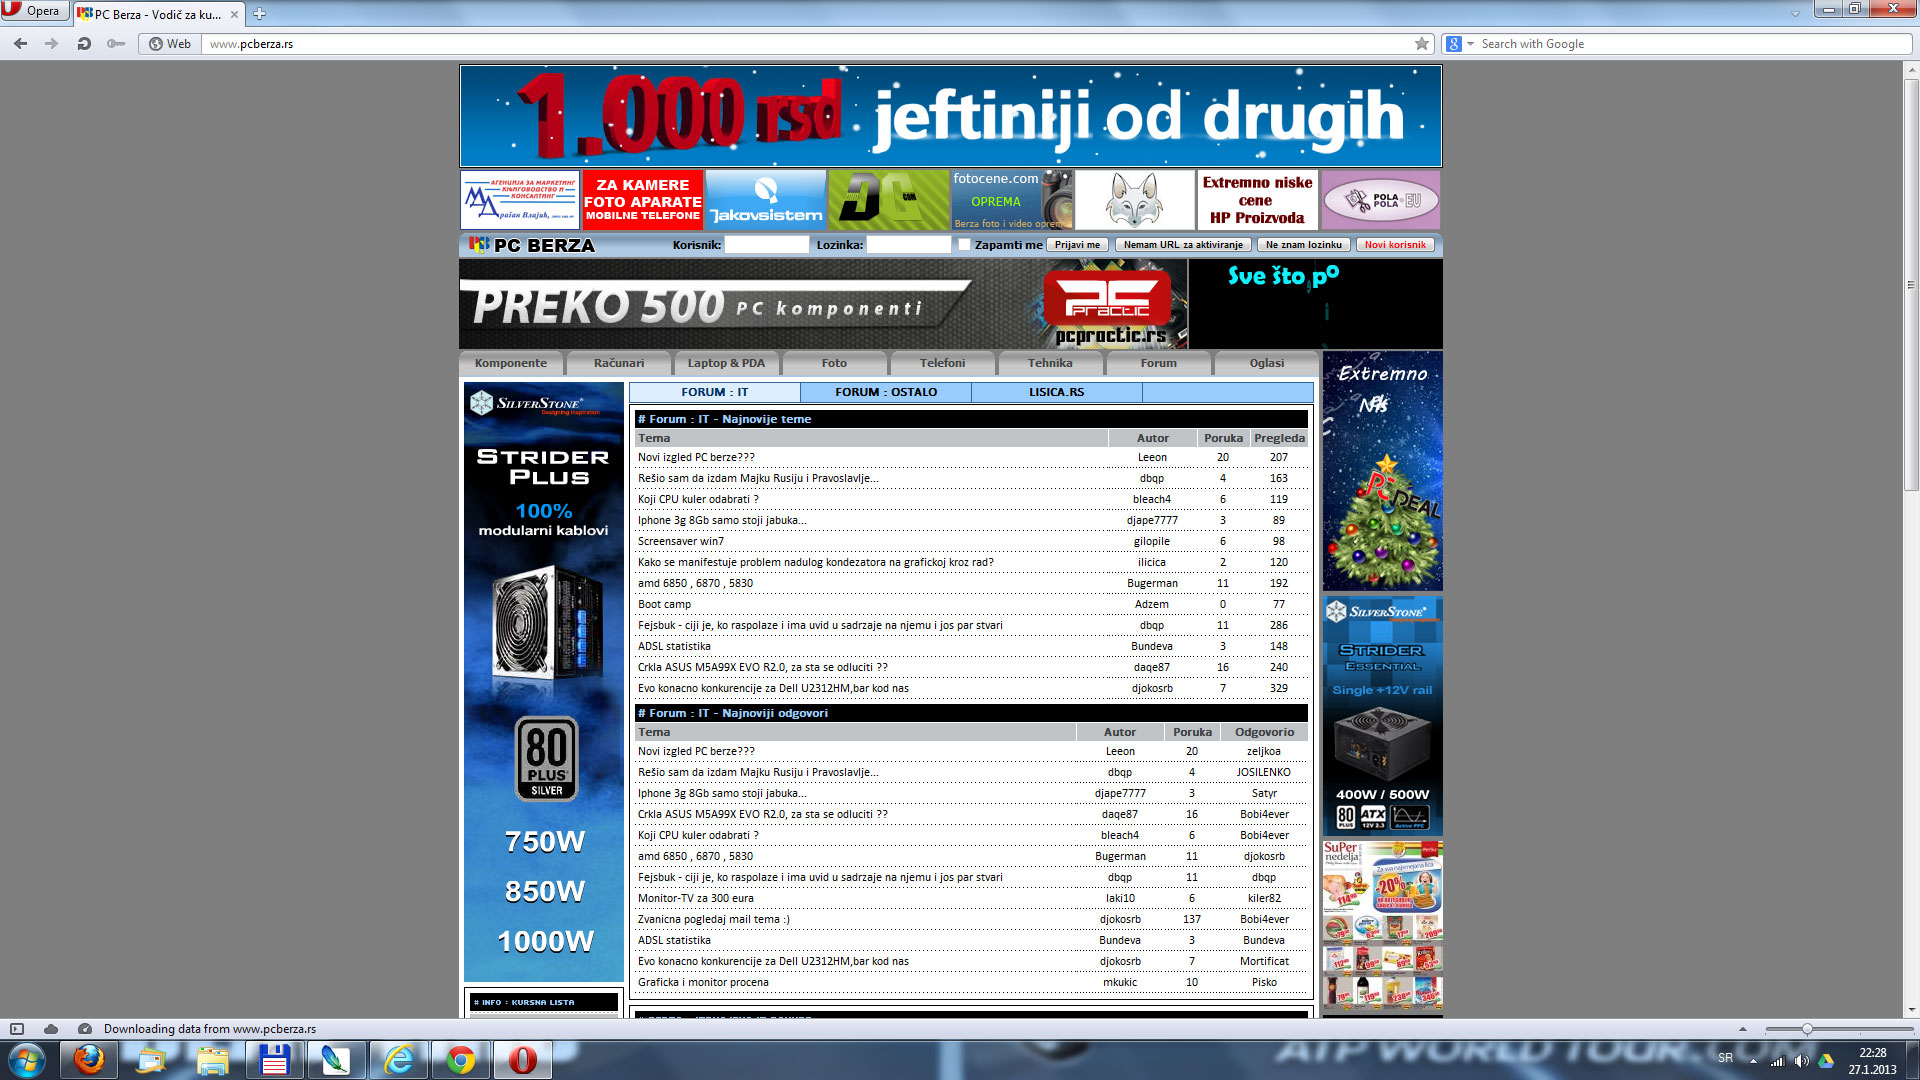Click the volume speaker tray icon
1920x1080 pixels.
[1801, 1061]
